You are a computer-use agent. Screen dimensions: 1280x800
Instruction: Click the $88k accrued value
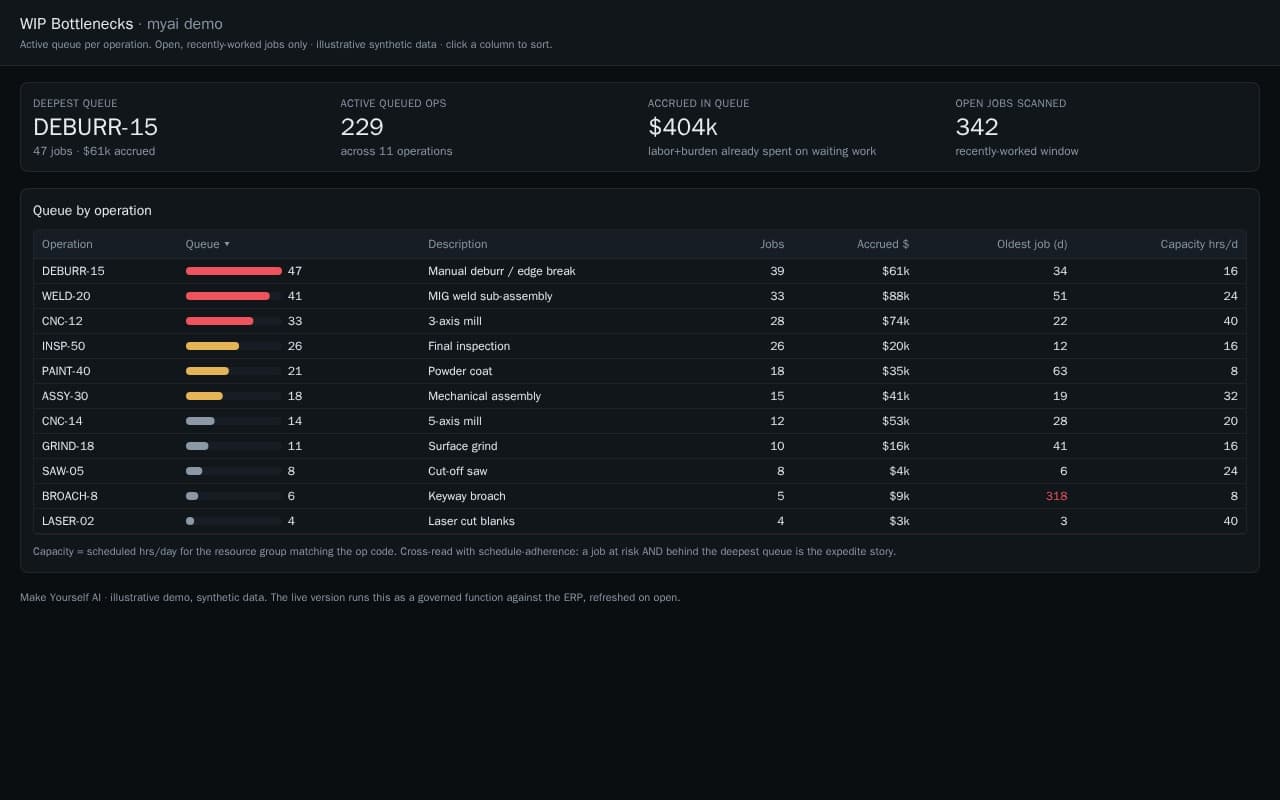[896, 296]
